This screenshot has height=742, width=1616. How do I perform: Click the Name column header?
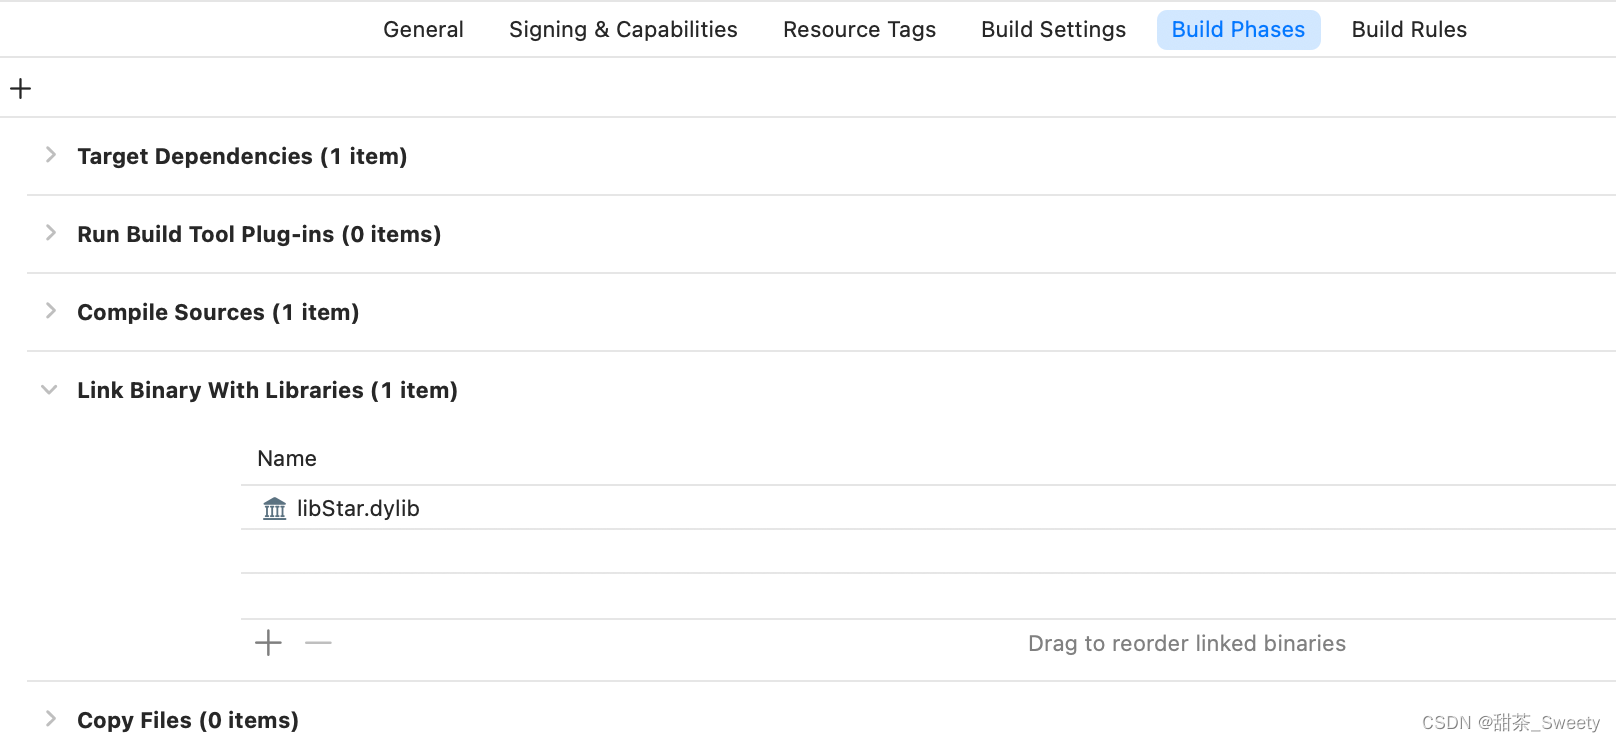pos(287,459)
